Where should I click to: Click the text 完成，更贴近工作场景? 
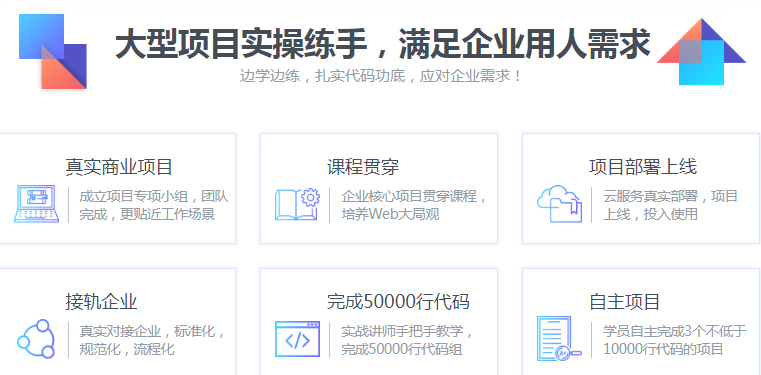click(147, 214)
